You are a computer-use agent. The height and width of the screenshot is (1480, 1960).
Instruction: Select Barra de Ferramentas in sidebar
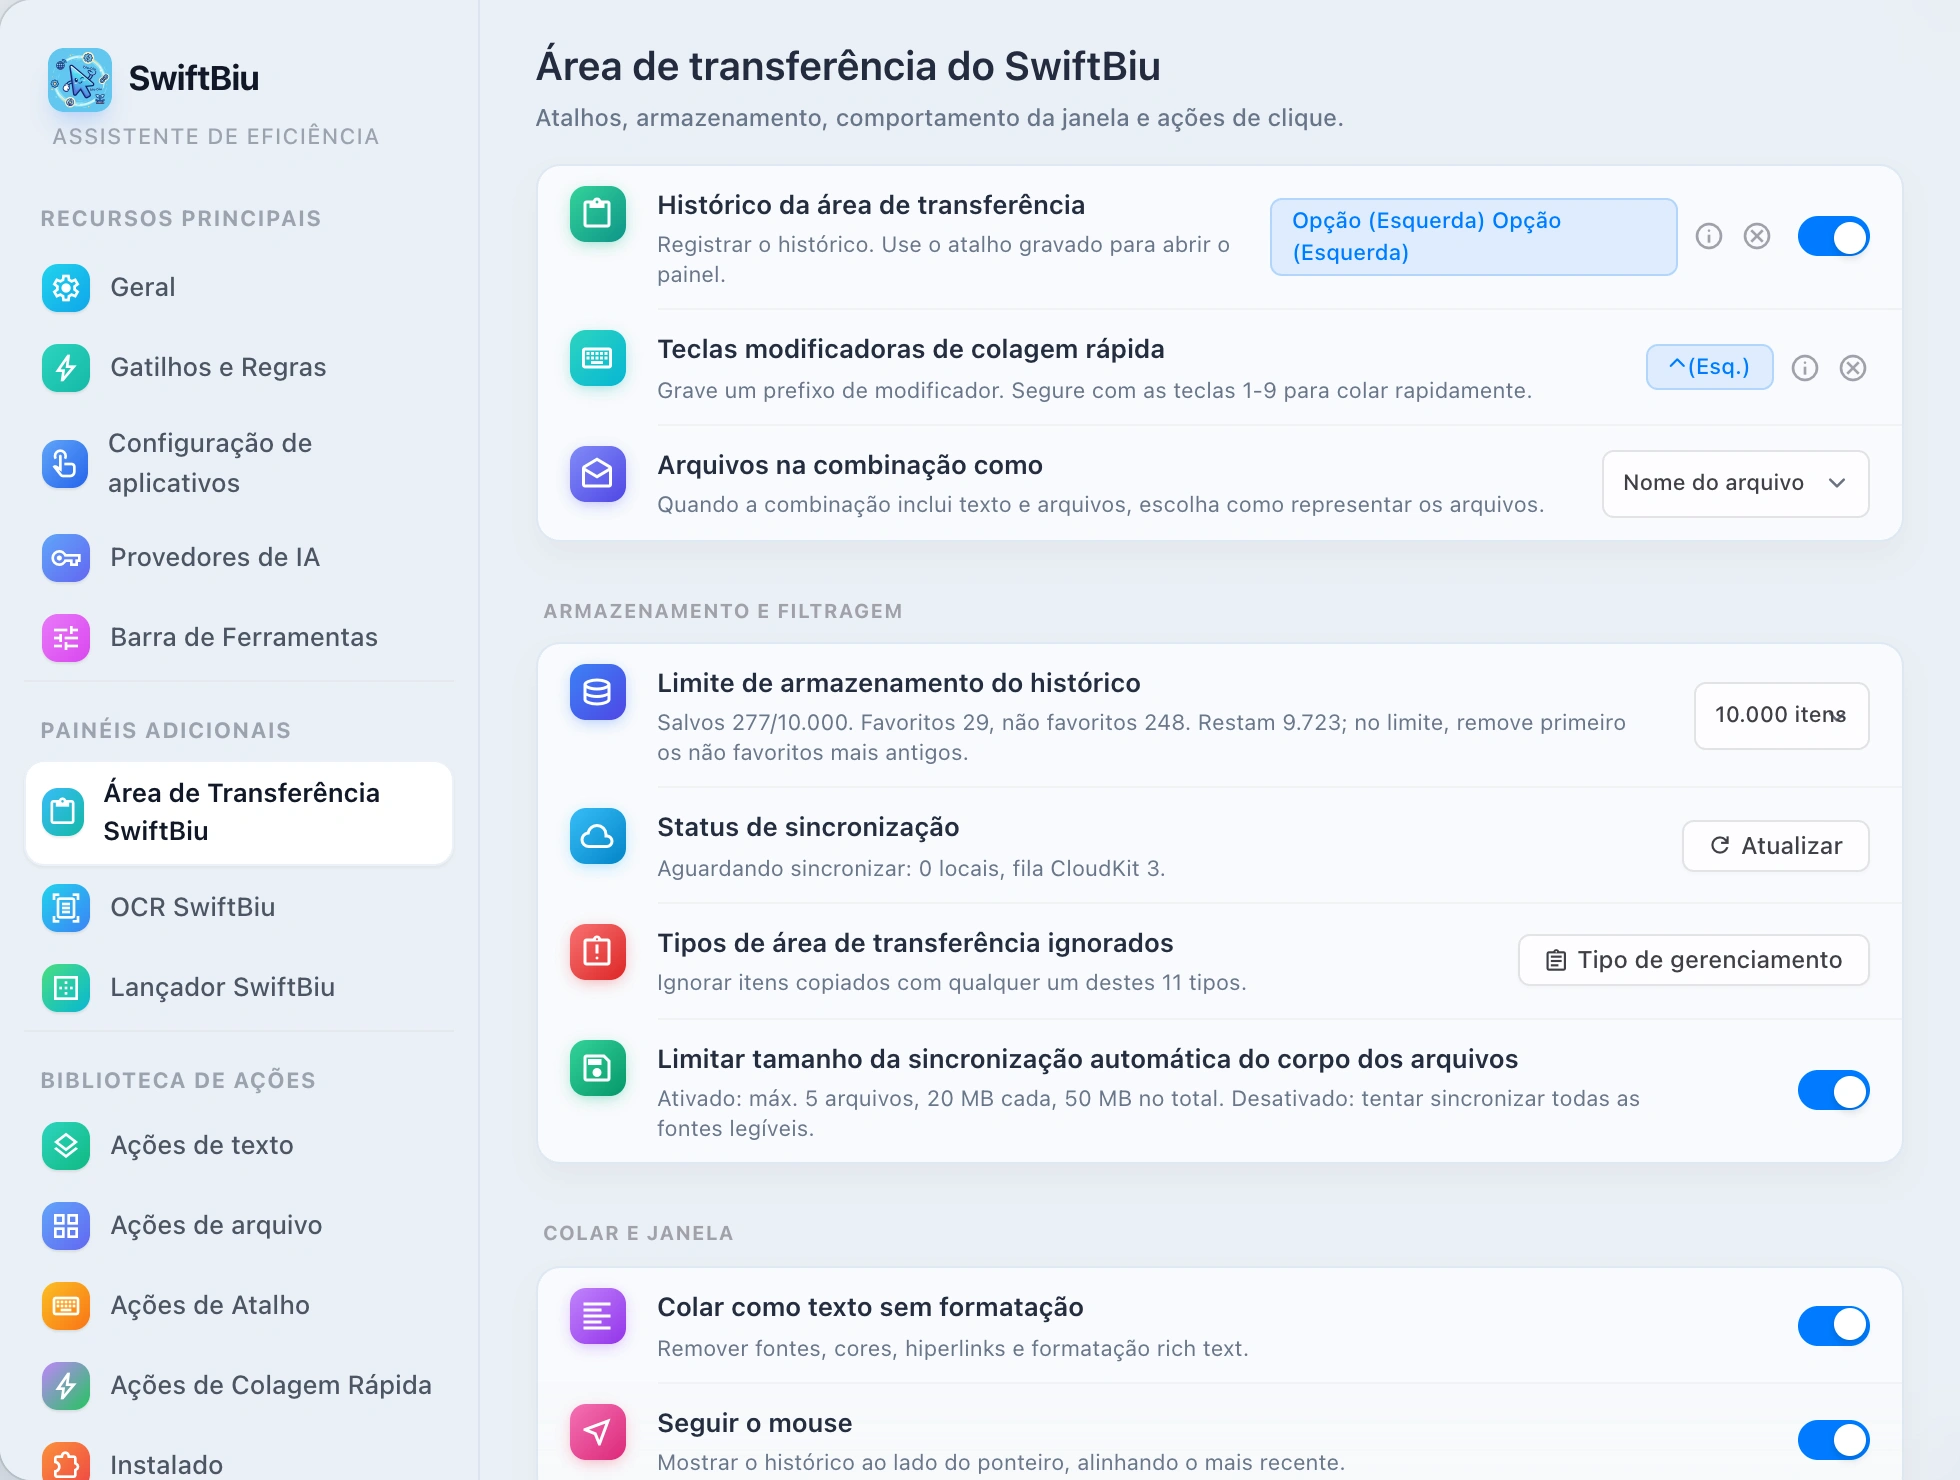239,638
